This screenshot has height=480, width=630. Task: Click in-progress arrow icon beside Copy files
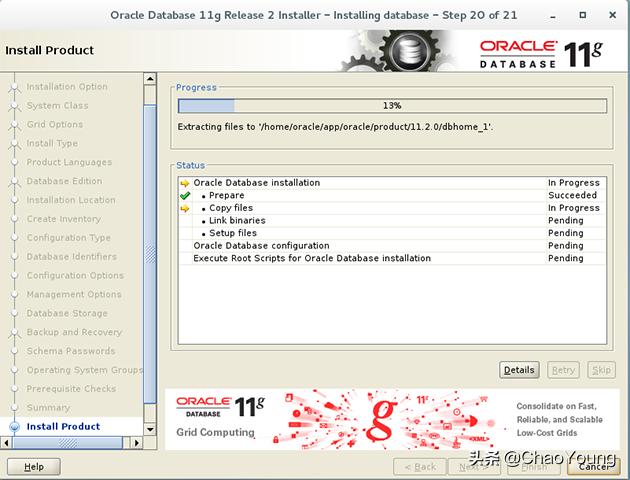pyautogui.click(x=185, y=208)
